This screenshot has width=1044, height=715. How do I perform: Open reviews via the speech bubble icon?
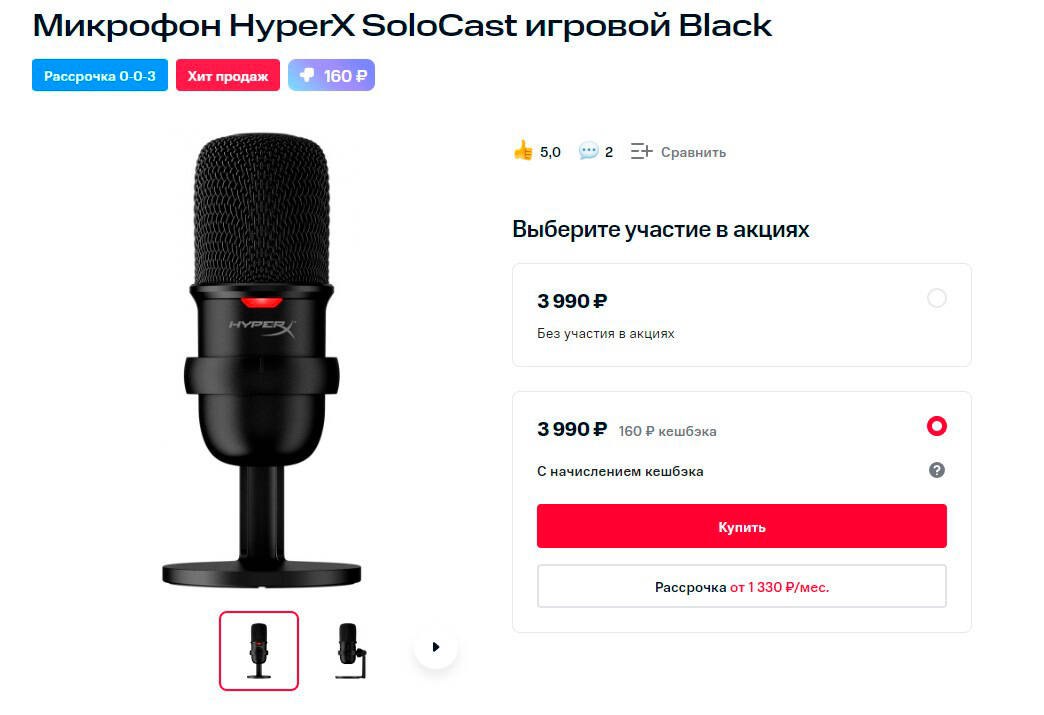point(588,152)
